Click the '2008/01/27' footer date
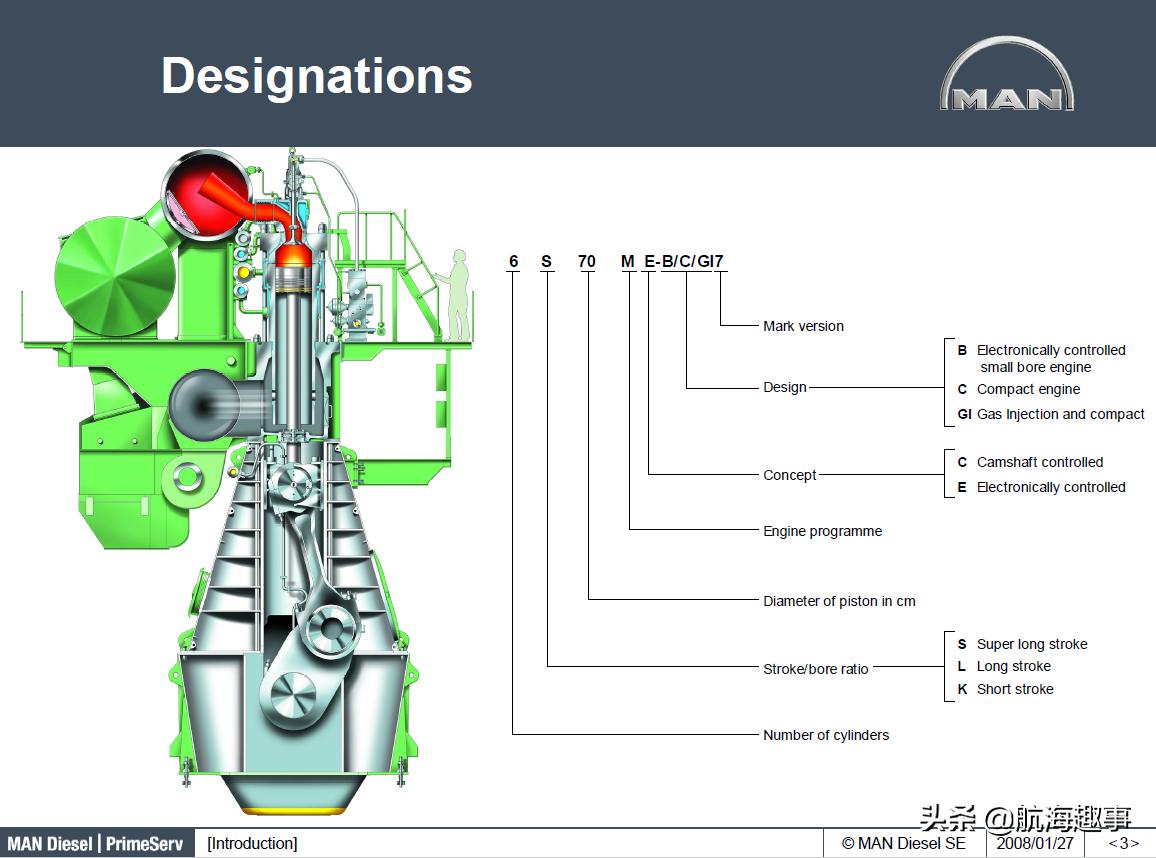 1035,843
